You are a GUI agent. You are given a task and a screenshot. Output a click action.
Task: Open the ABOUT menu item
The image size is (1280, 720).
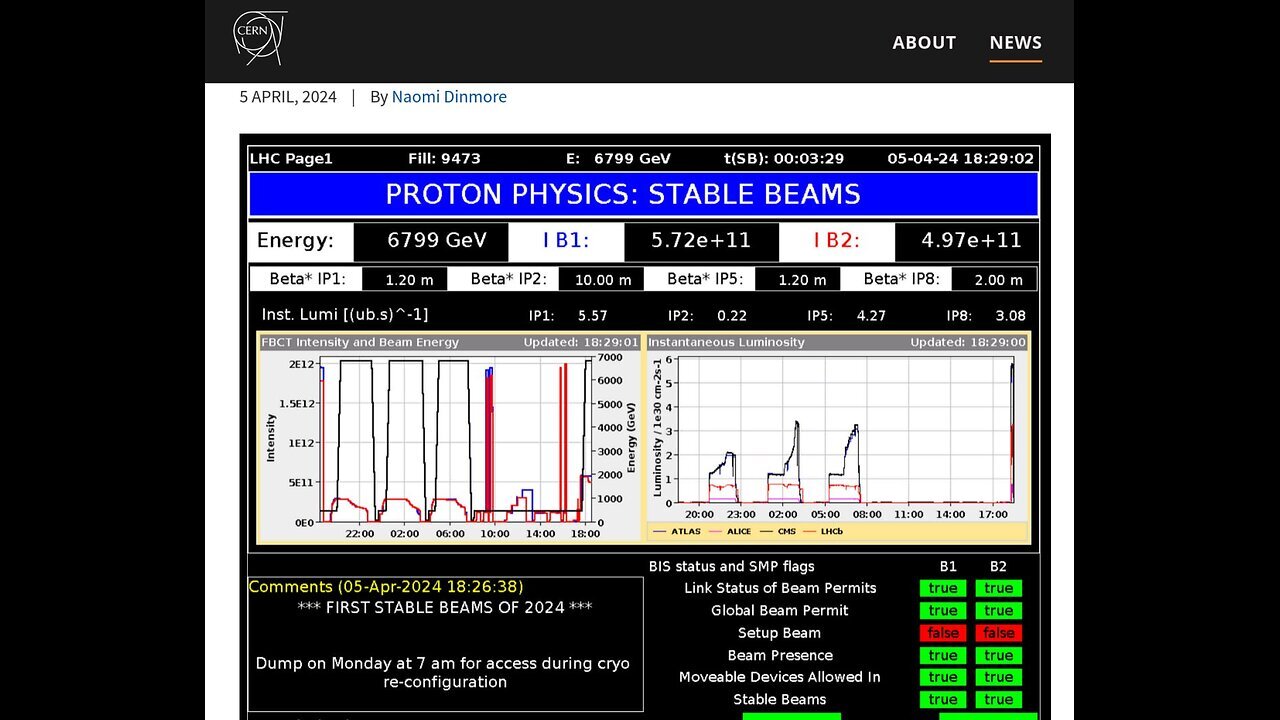(x=924, y=42)
